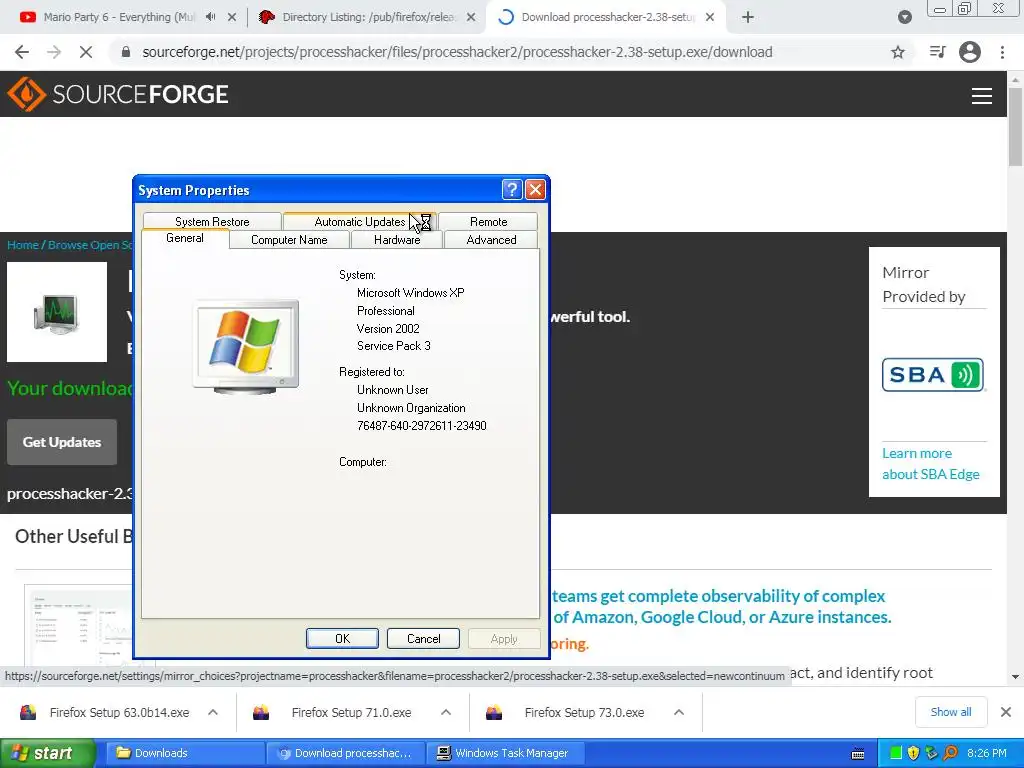This screenshot has height=768, width=1024.
Task: Open the Chrome profile avatar
Action: 970,52
